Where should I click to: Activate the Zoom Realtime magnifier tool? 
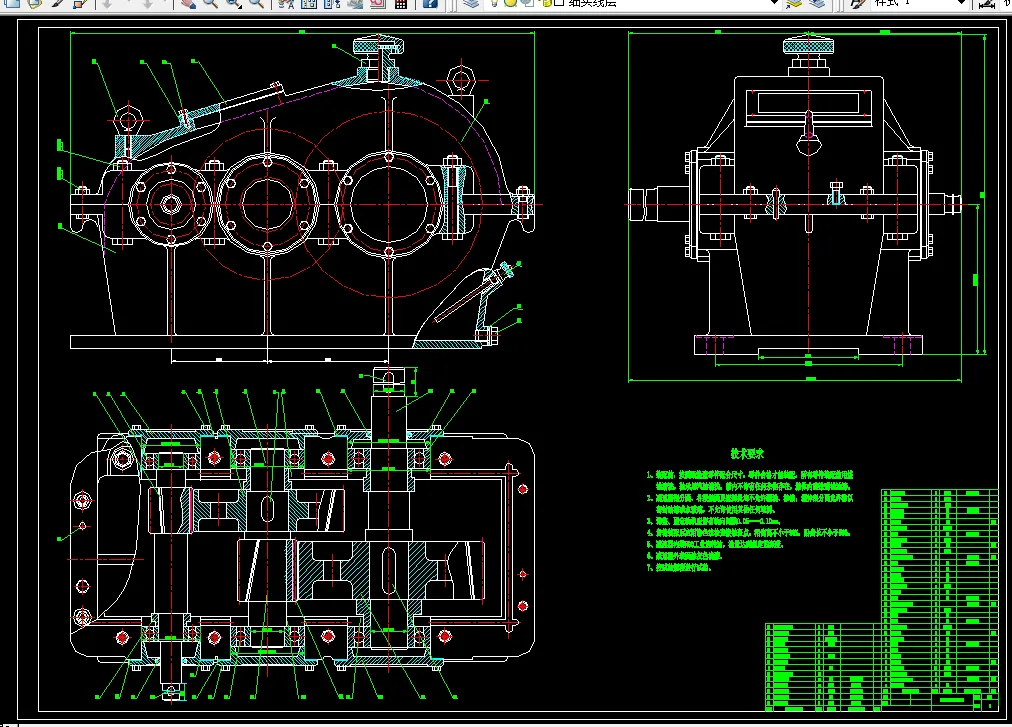point(210,3)
